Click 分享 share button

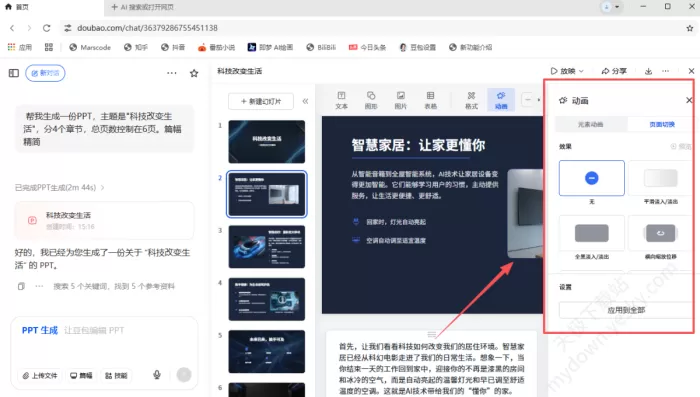614,71
